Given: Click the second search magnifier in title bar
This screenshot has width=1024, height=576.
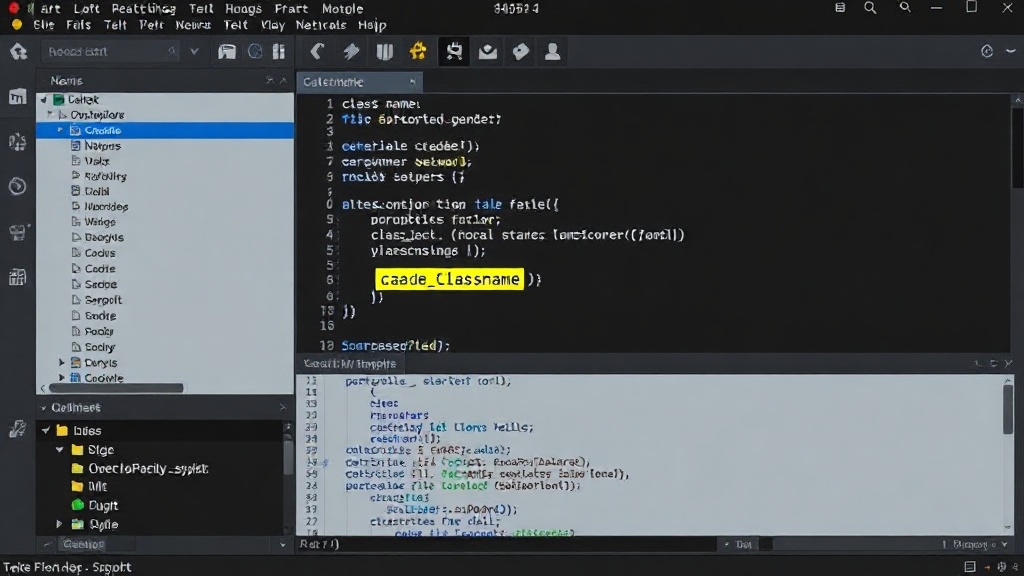Looking at the screenshot, I should coord(904,7).
